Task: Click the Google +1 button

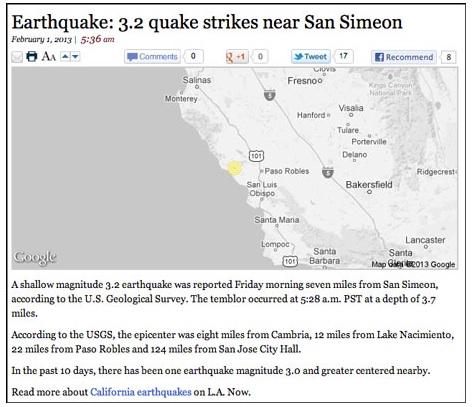Action: 237,57
